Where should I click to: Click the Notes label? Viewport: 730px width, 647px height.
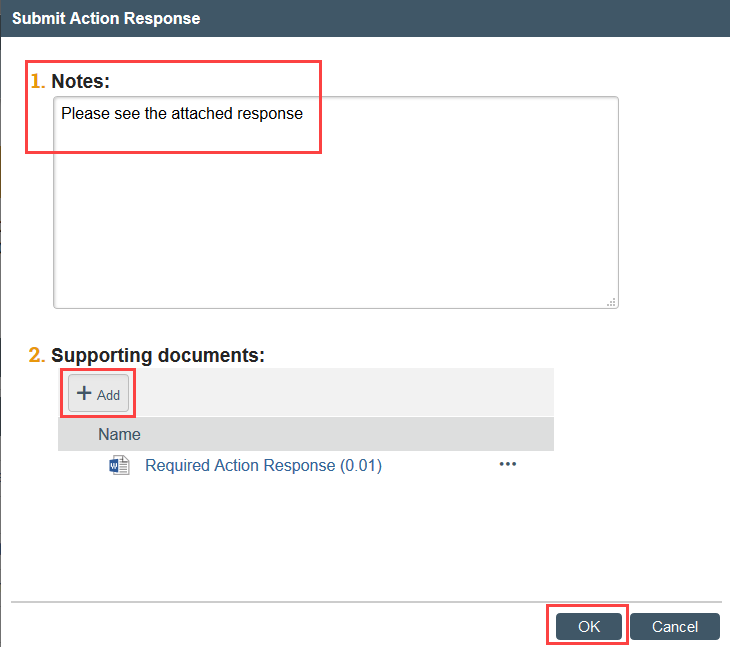coord(81,81)
